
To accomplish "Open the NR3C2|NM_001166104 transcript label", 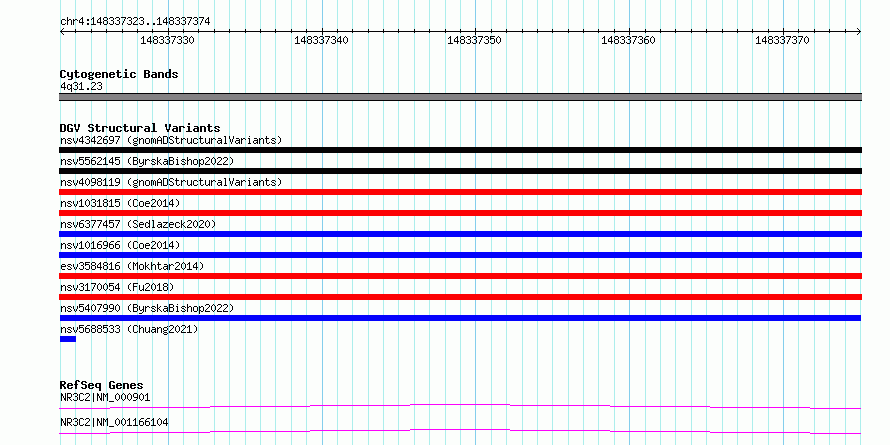I will click(114, 422).
